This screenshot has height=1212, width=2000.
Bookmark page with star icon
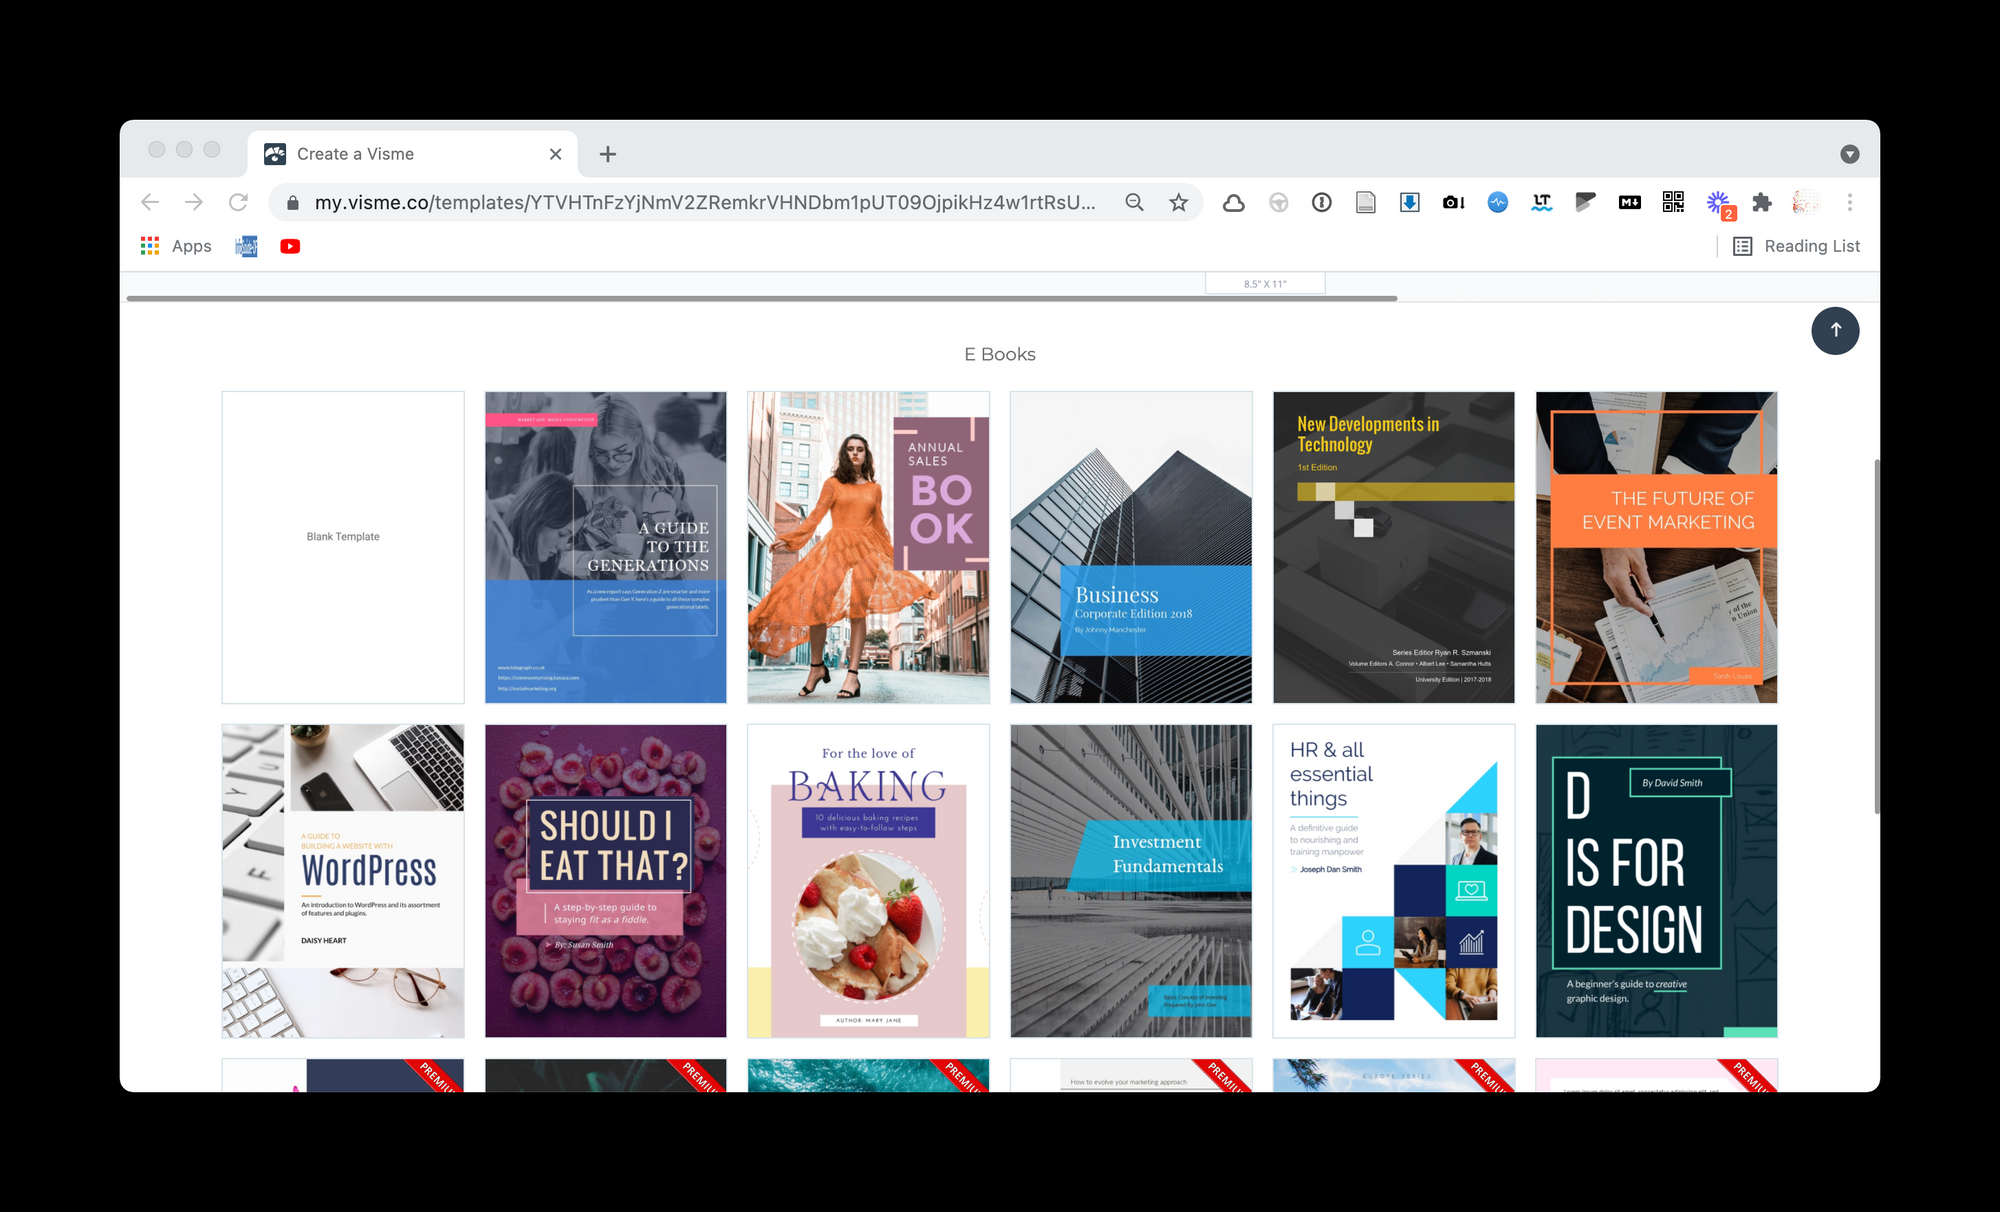point(1178,202)
